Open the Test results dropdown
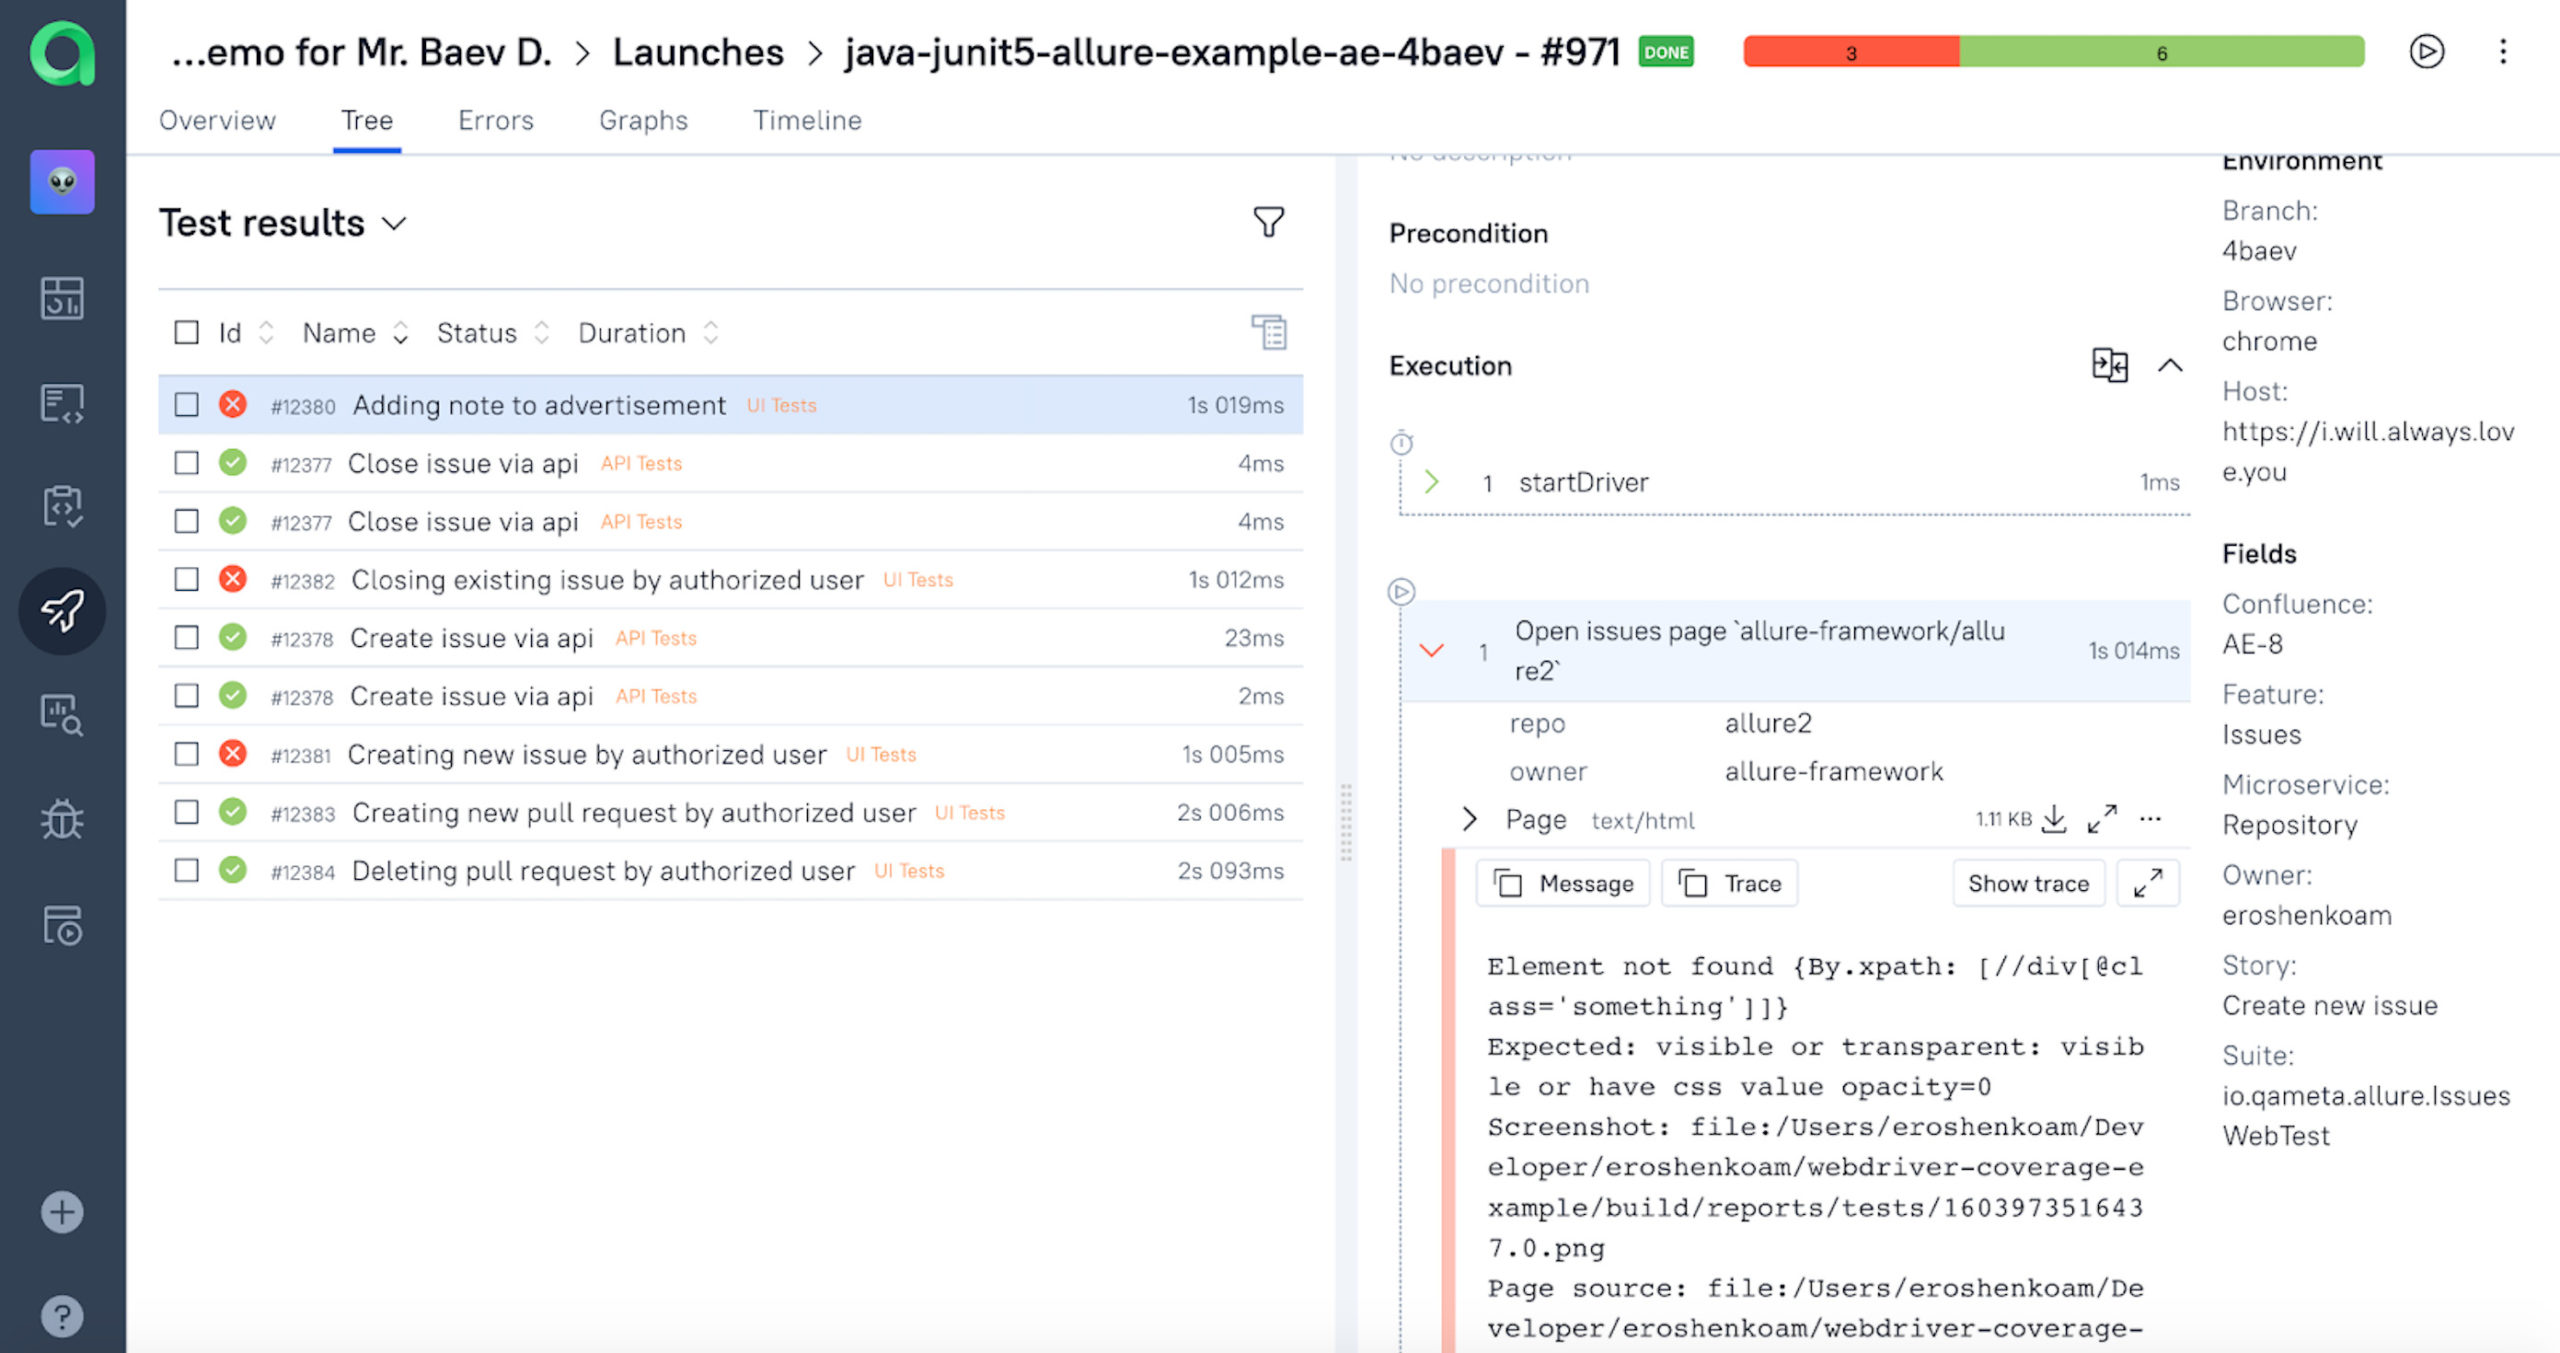2560x1353 pixels. click(x=394, y=223)
